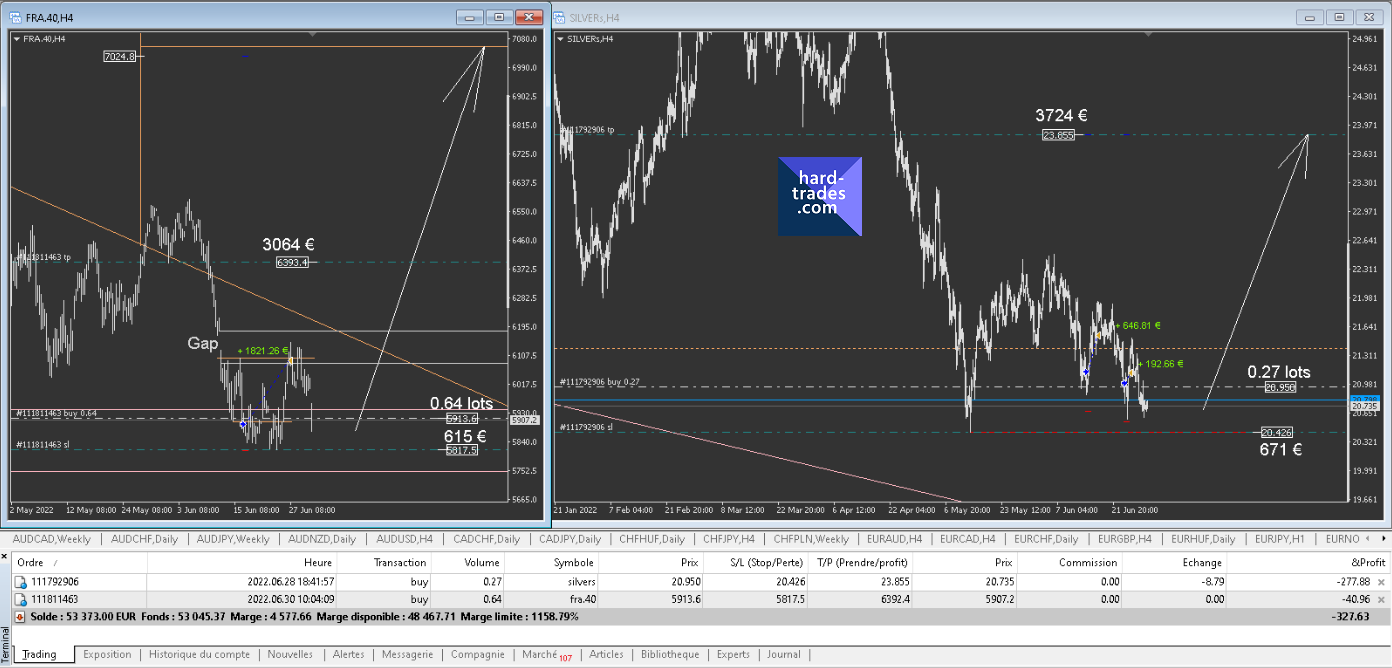Screen dimensions: 1392x668
Task: Open the Messagerie tab
Action: [407, 655]
